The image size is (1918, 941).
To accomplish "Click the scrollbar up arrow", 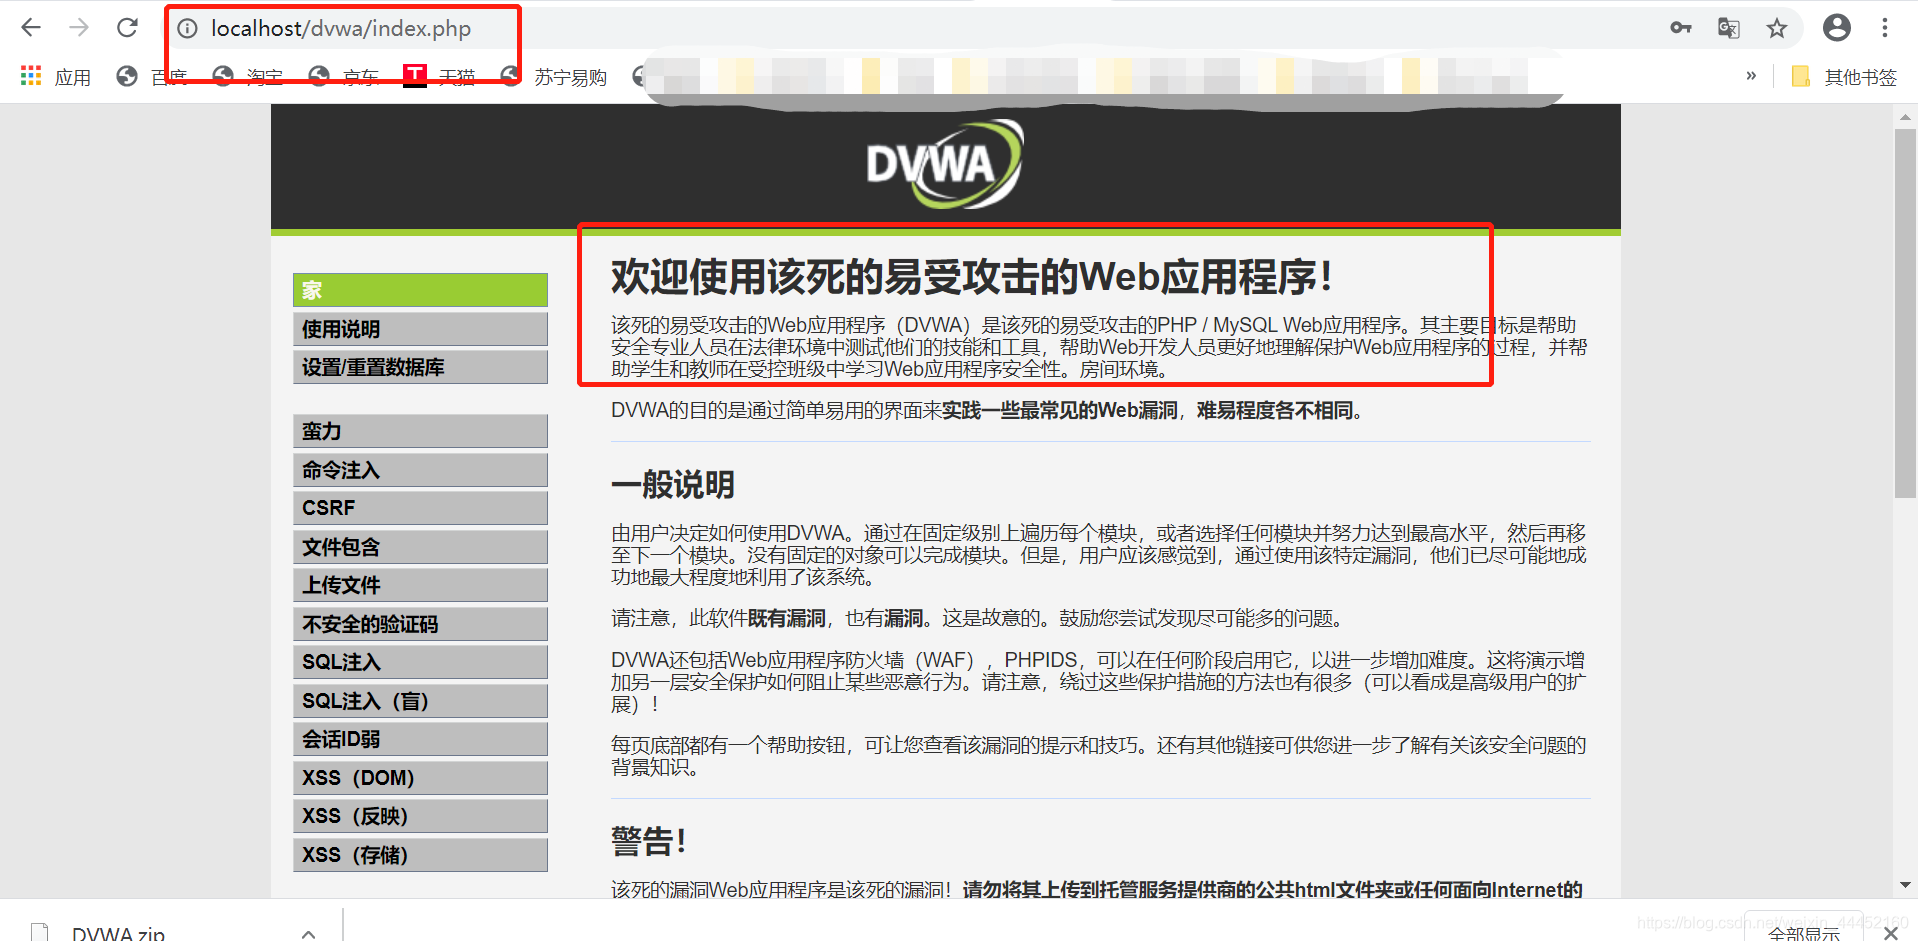I will pyautogui.click(x=1905, y=117).
